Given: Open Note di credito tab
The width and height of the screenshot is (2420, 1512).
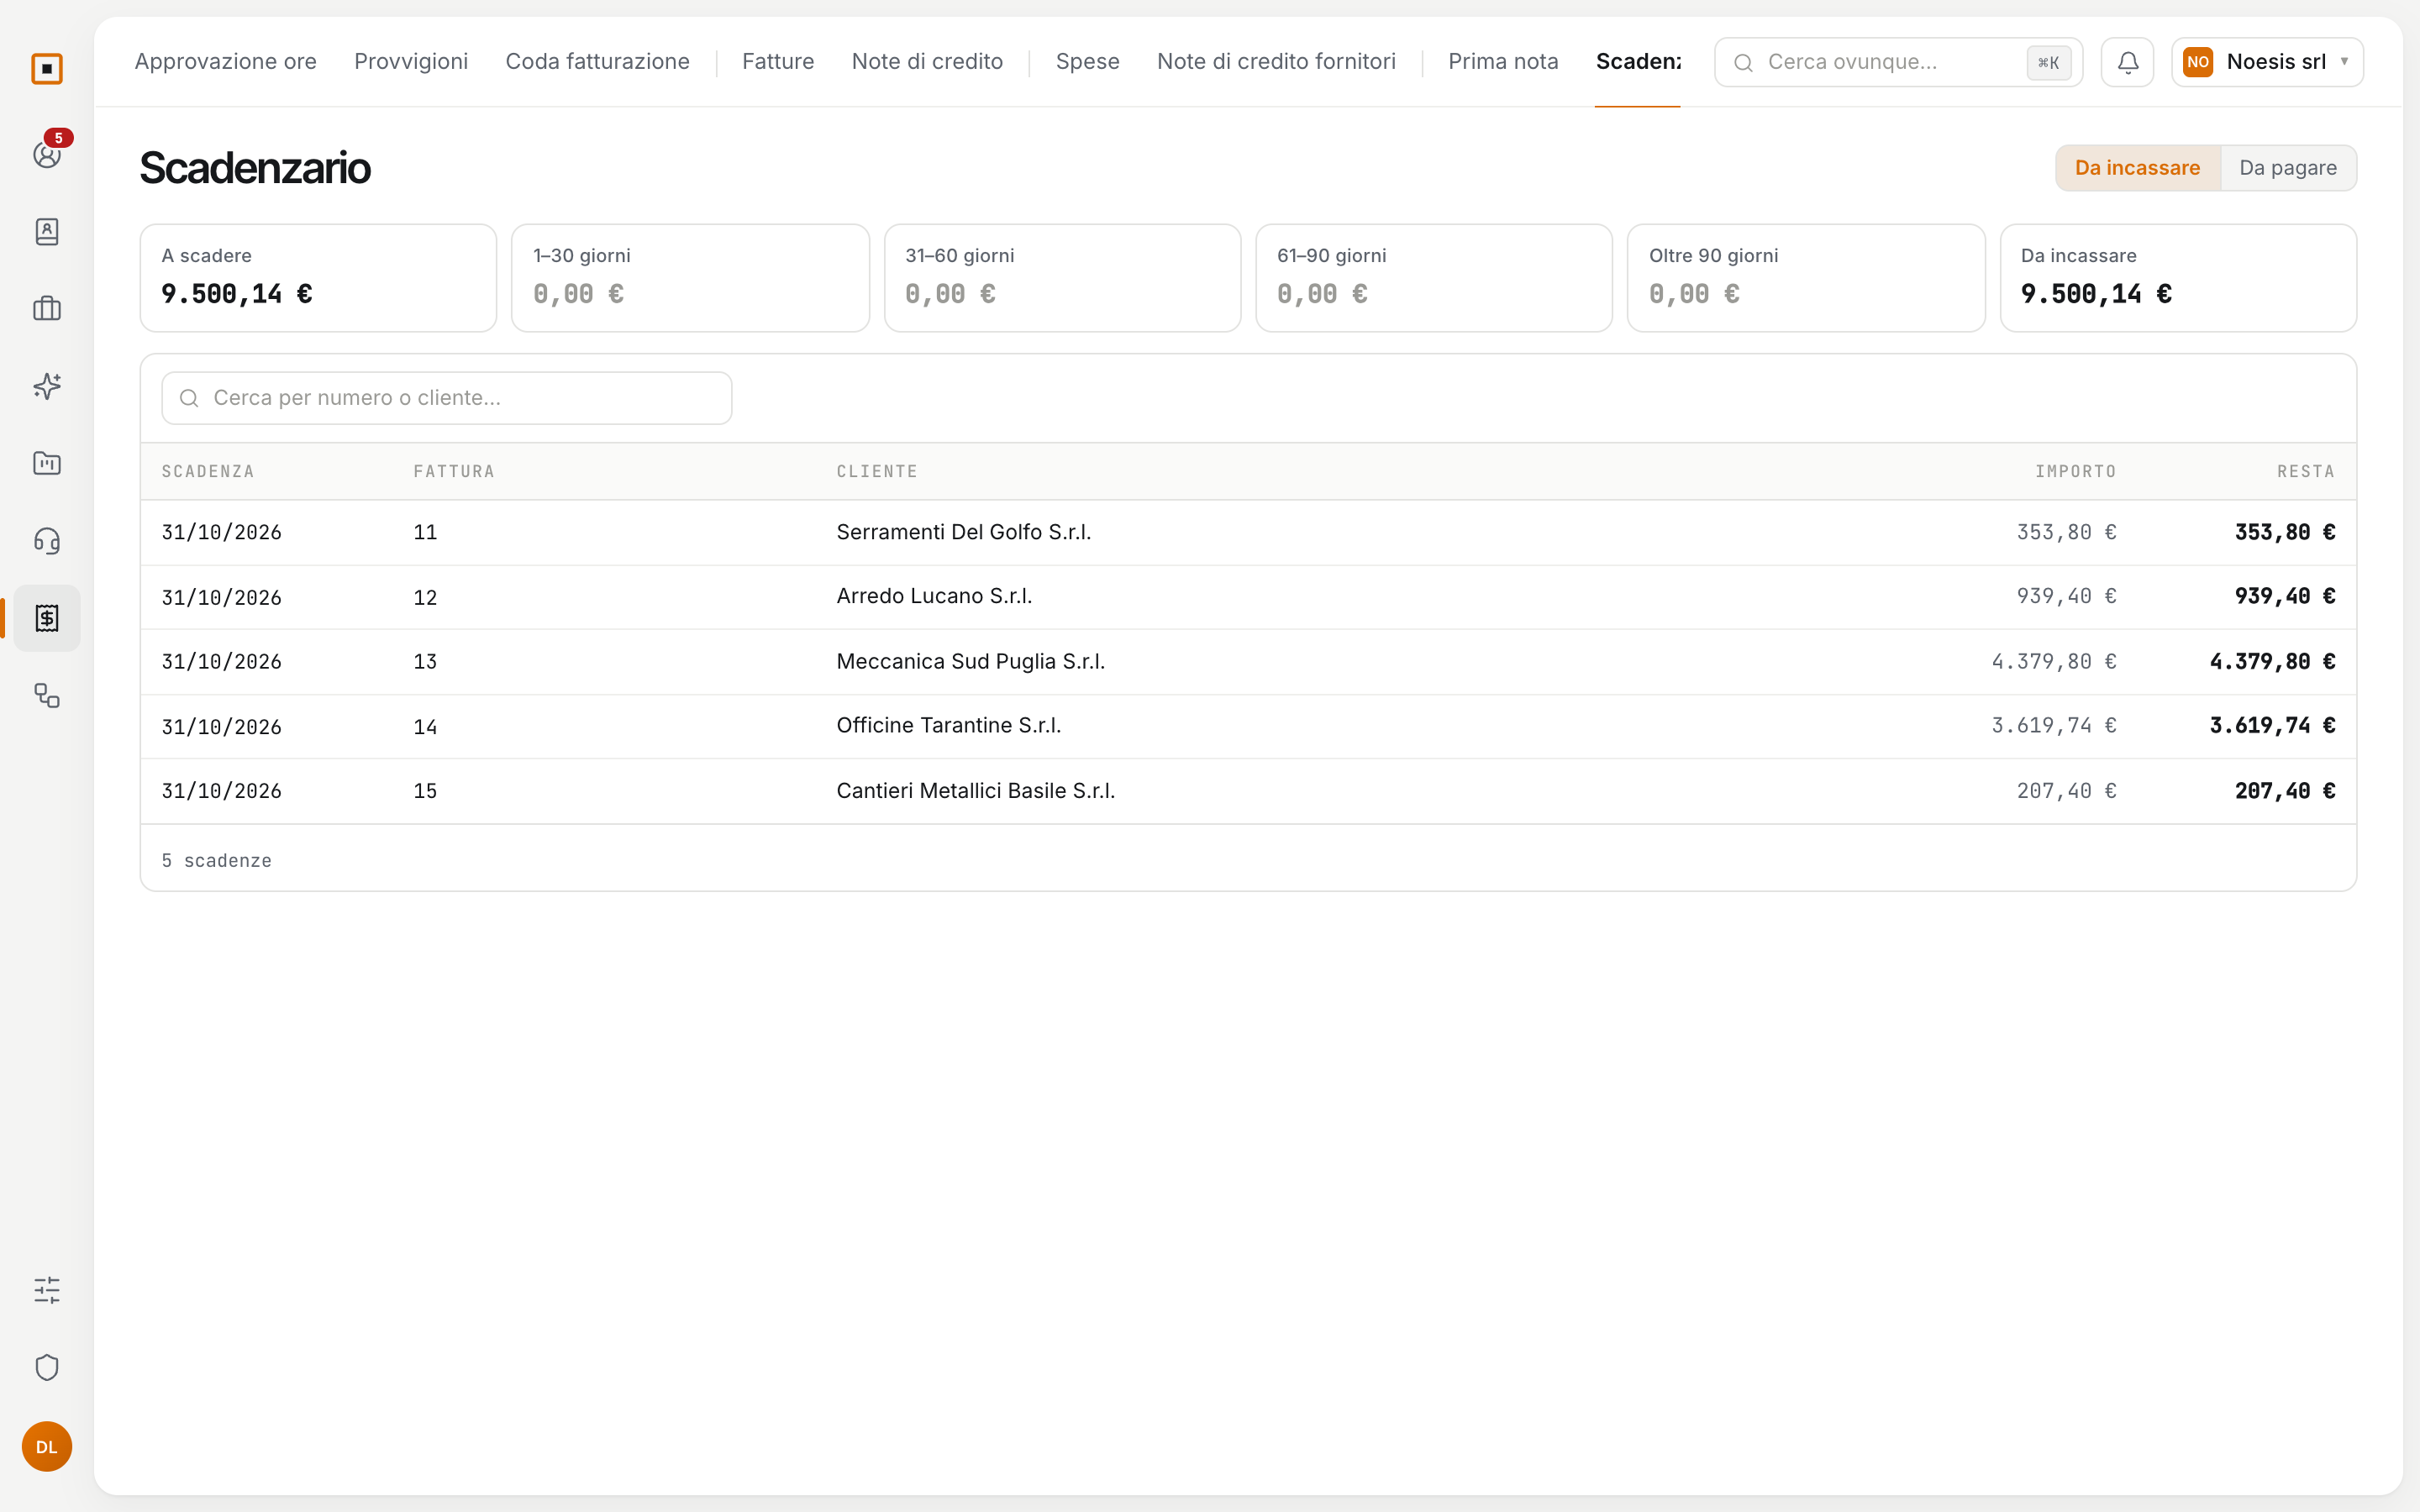Looking at the screenshot, I should click(x=927, y=62).
